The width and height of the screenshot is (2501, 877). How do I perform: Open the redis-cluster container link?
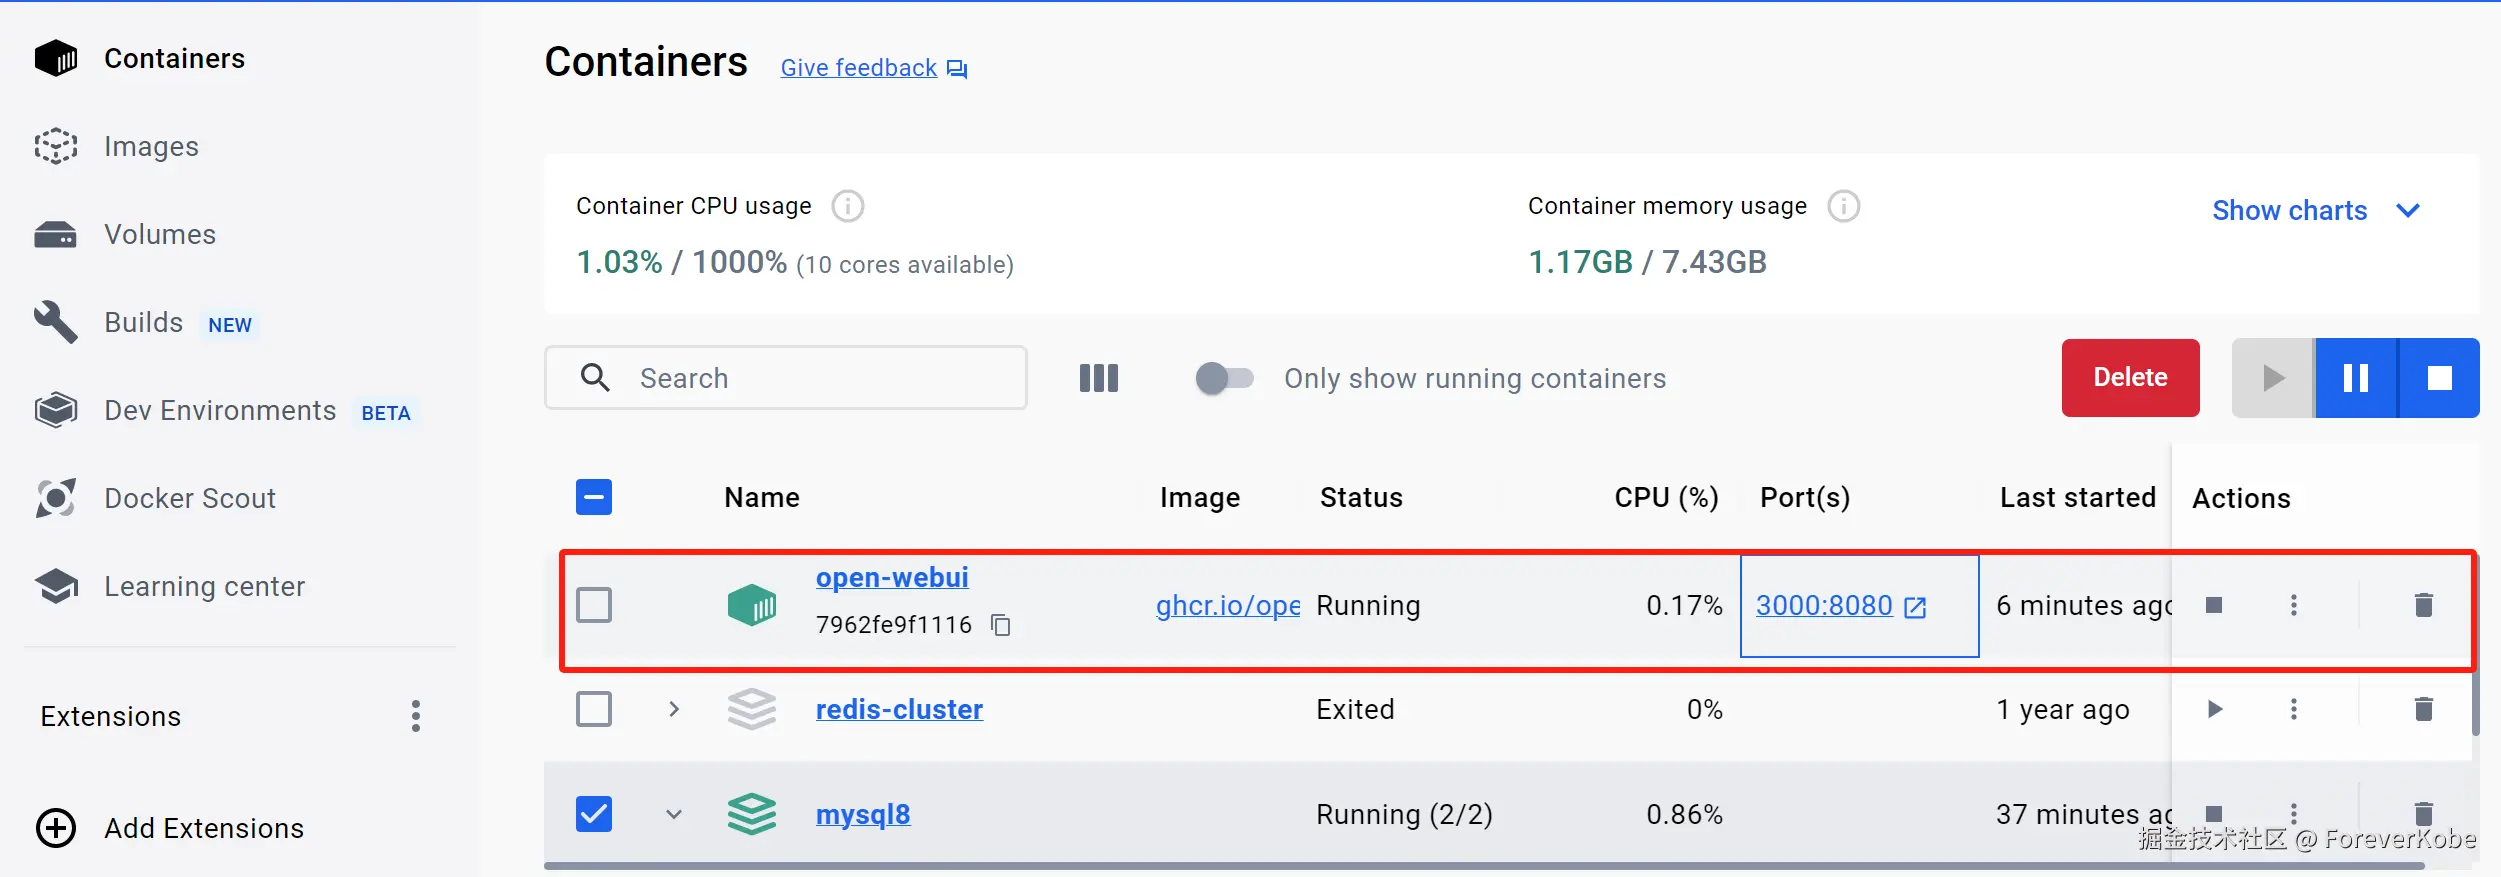pyautogui.click(x=899, y=710)
